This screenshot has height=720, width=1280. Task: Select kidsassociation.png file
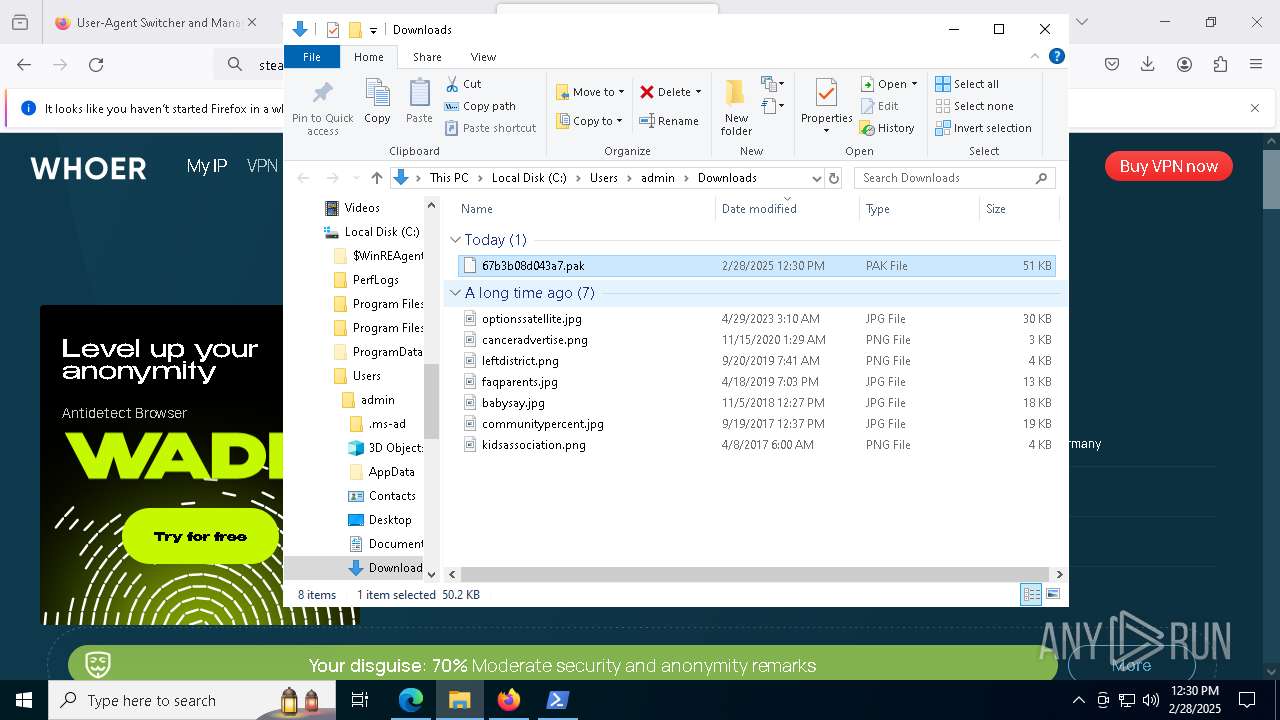tap(756, 445)
